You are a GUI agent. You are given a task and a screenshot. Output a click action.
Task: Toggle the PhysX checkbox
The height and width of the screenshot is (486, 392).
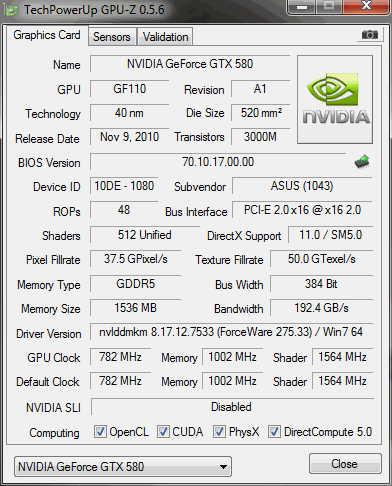click(219, 431)
